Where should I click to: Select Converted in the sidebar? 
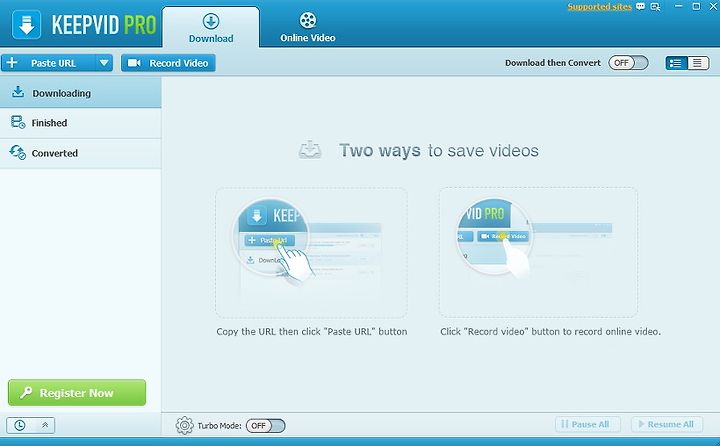point(80,153)
